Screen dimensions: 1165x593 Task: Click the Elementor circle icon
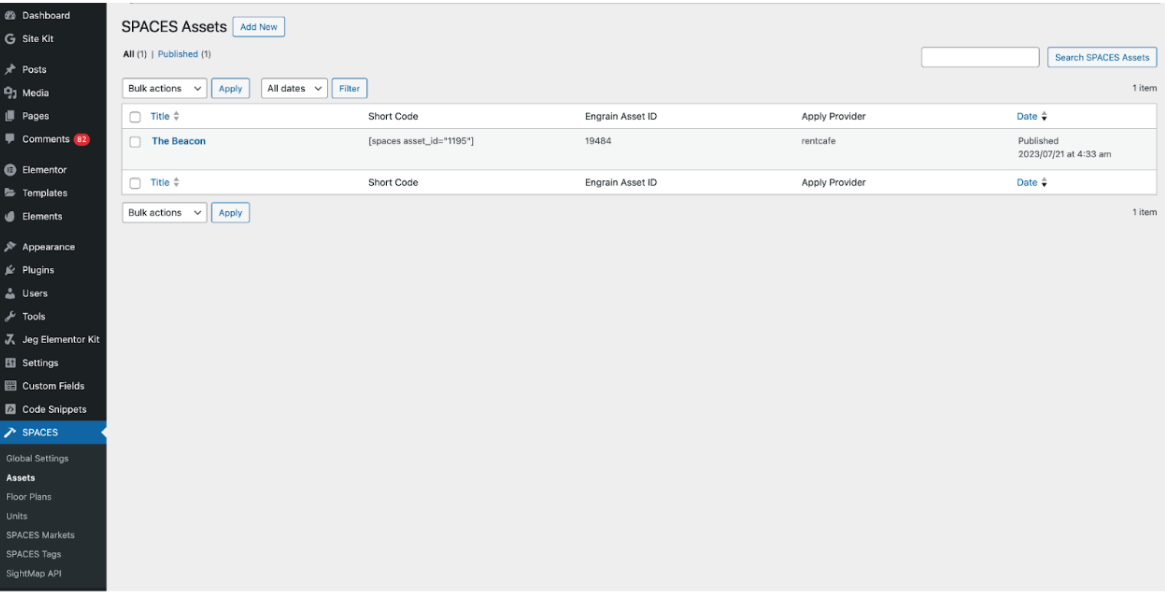(x=10, y=169)
